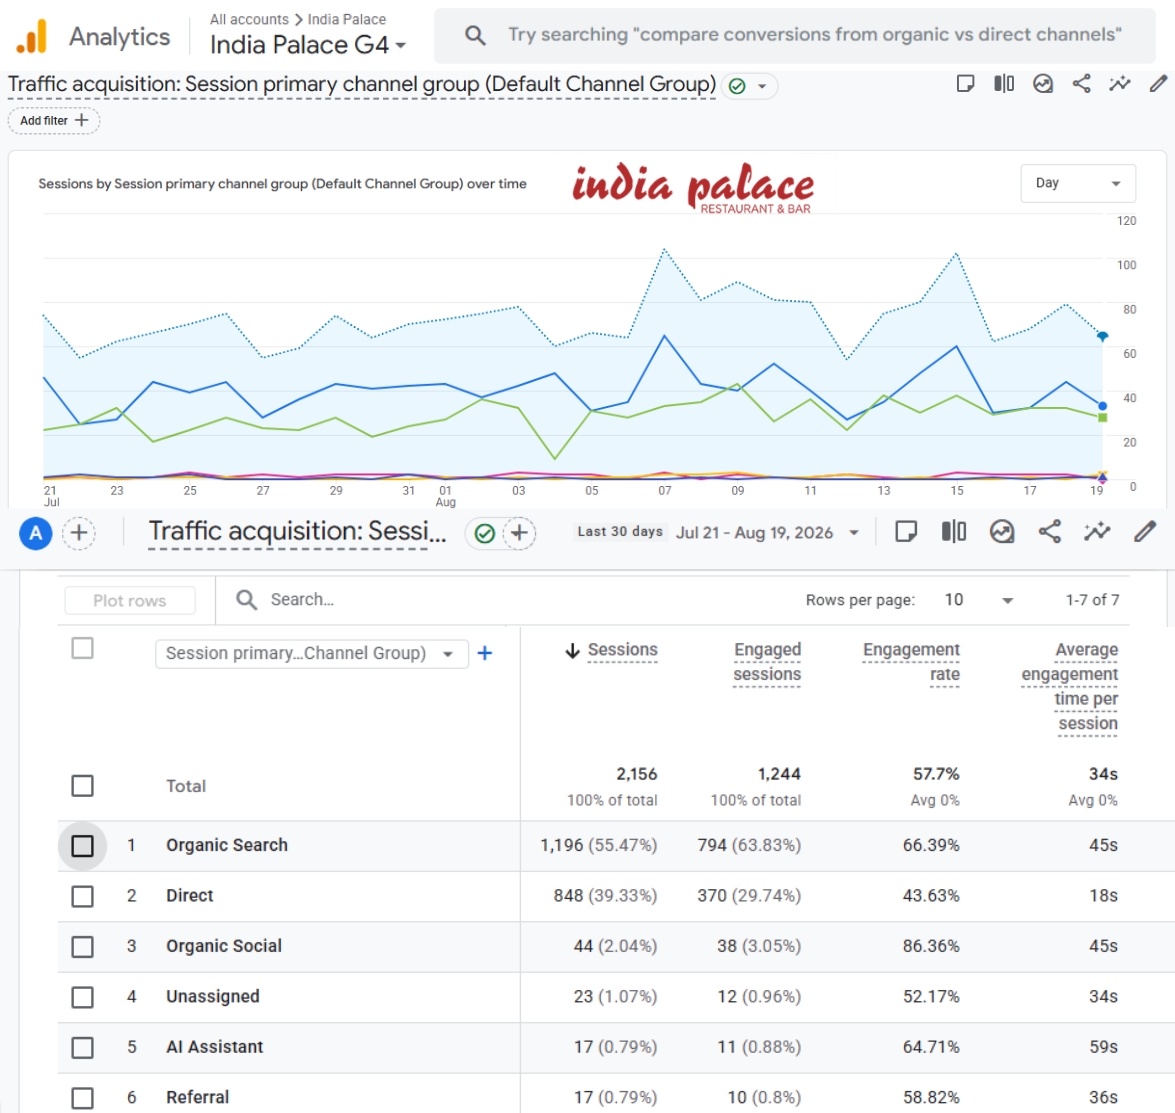The image size is (1175, 1113).
Task: Click the AI Assistant row label
Action: point(214,1047)
